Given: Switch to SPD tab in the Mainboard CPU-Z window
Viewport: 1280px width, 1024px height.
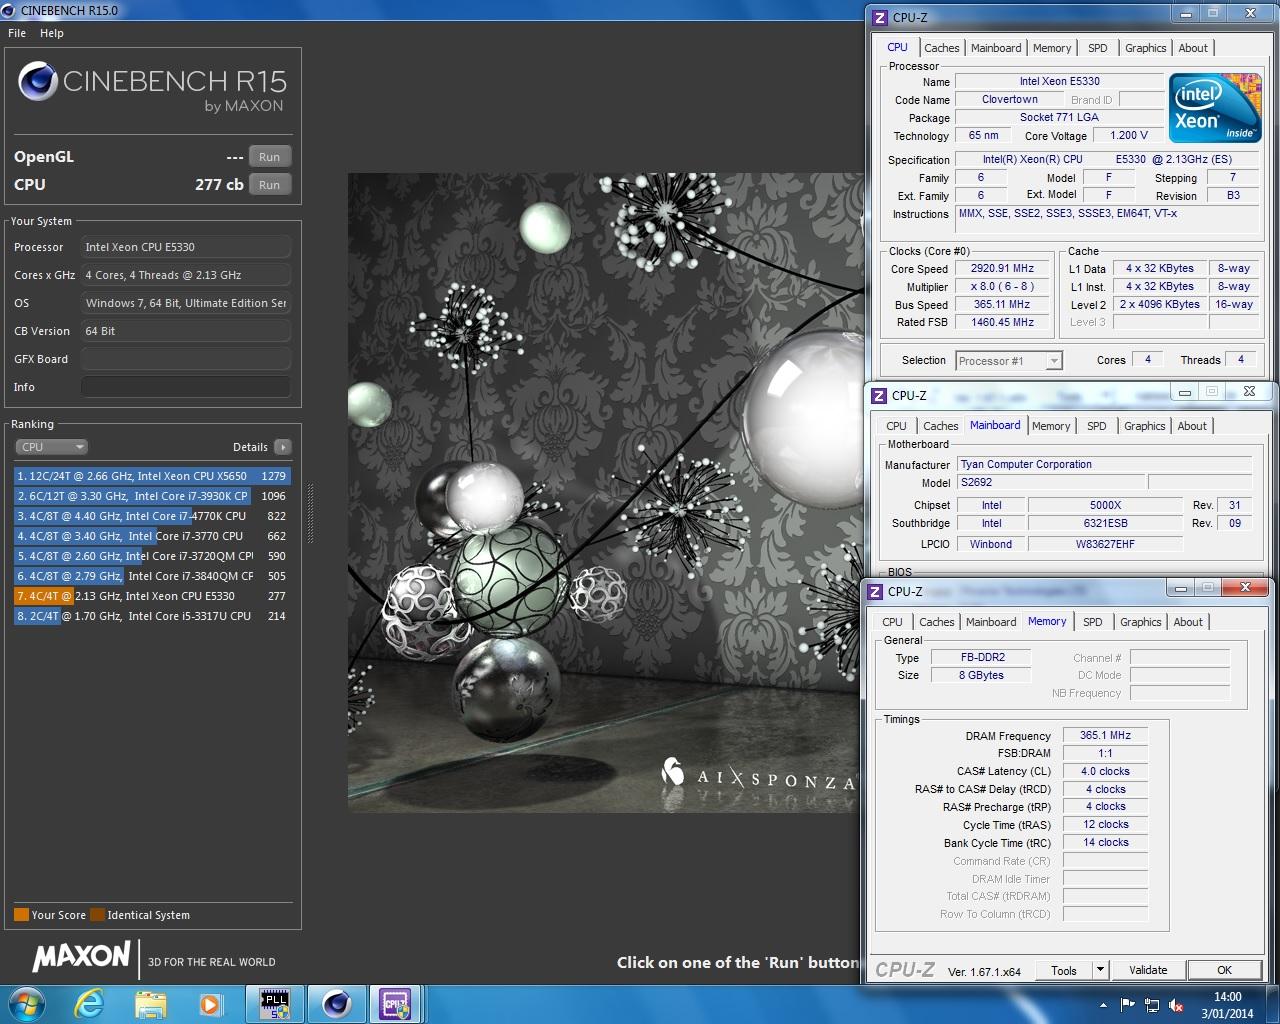Looking at the screenshot, I should 1097,426.
